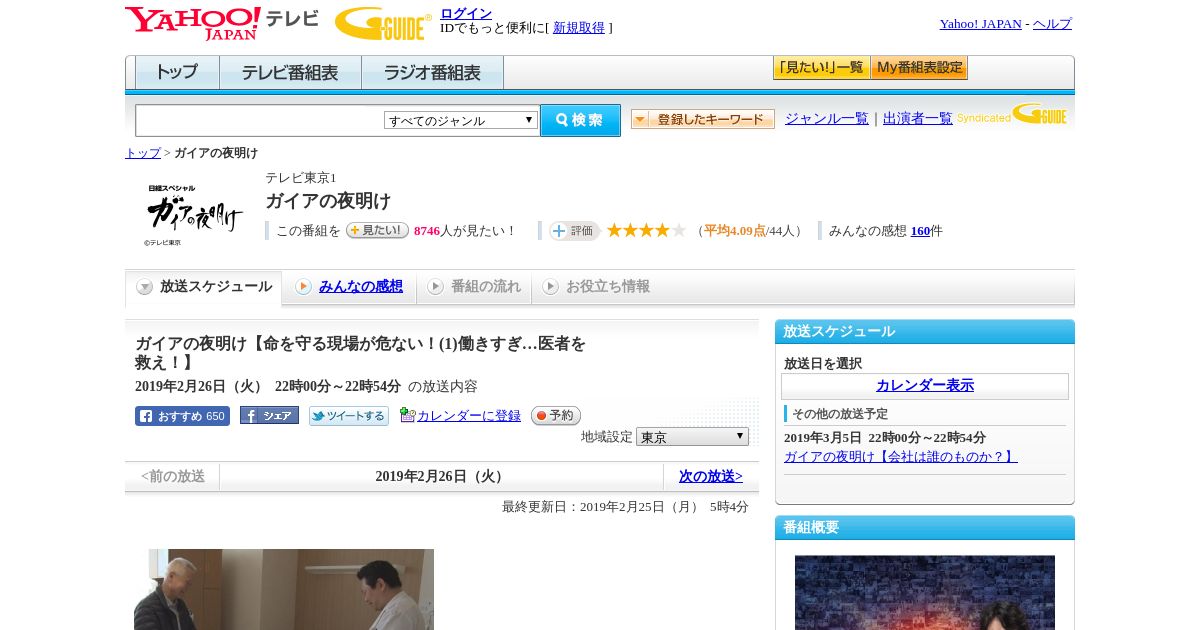Click the 平均4.09点 rating text
This screenshot has width=1200, height=630.
pyautogui.click(x=735, y=231)
